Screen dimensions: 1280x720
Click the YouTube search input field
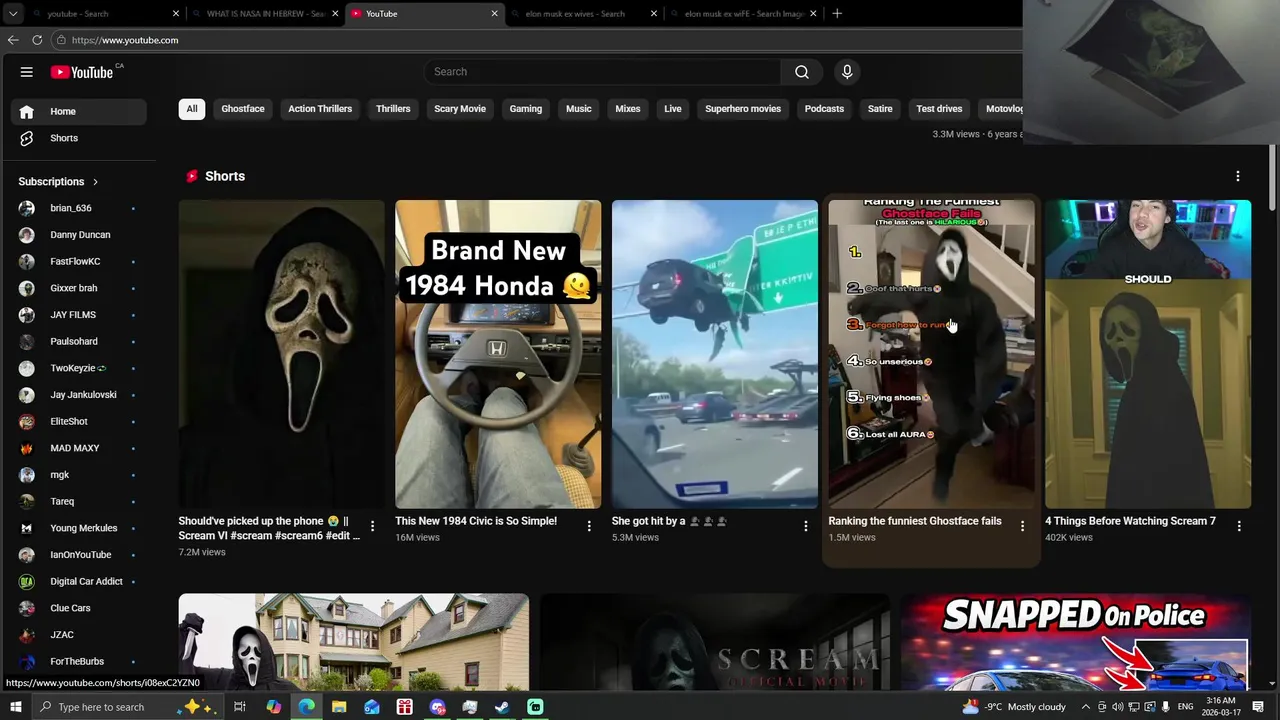pyautogui.click(x=603, y=72)
